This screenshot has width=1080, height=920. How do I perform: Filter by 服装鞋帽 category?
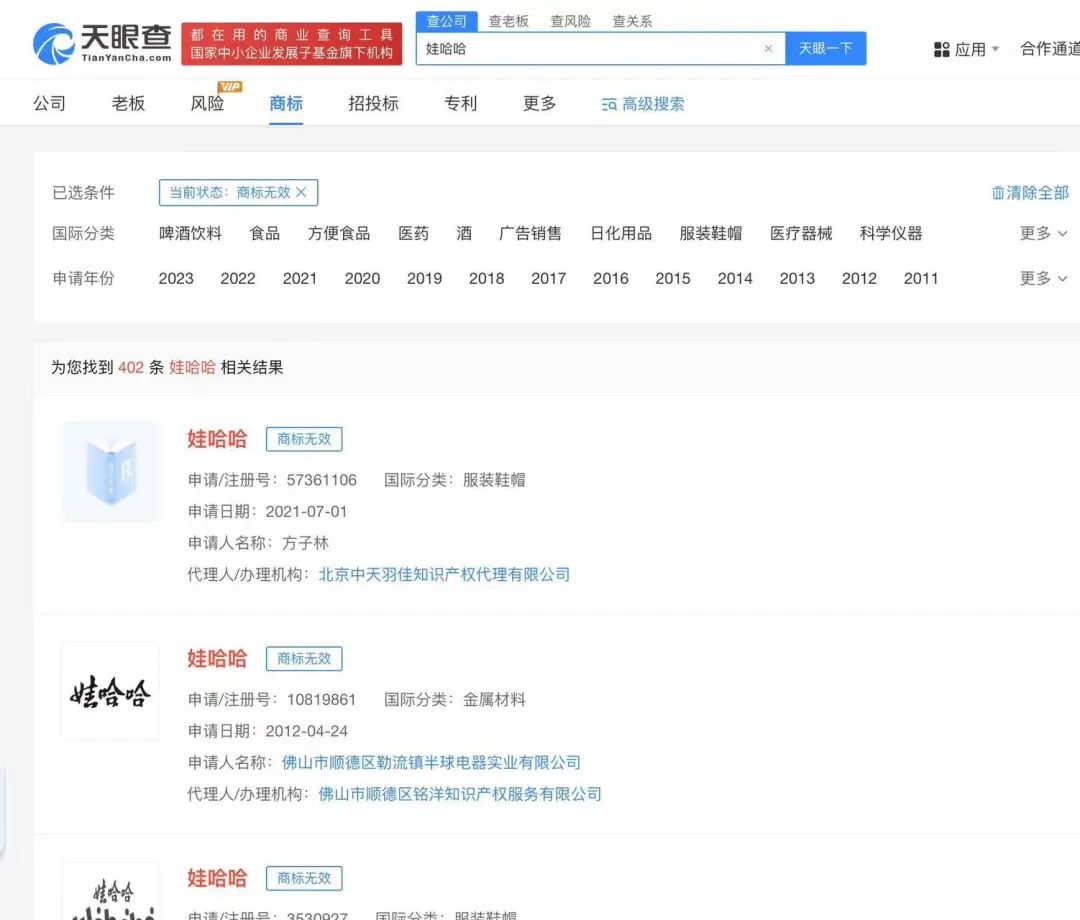[x=711, y=233]
